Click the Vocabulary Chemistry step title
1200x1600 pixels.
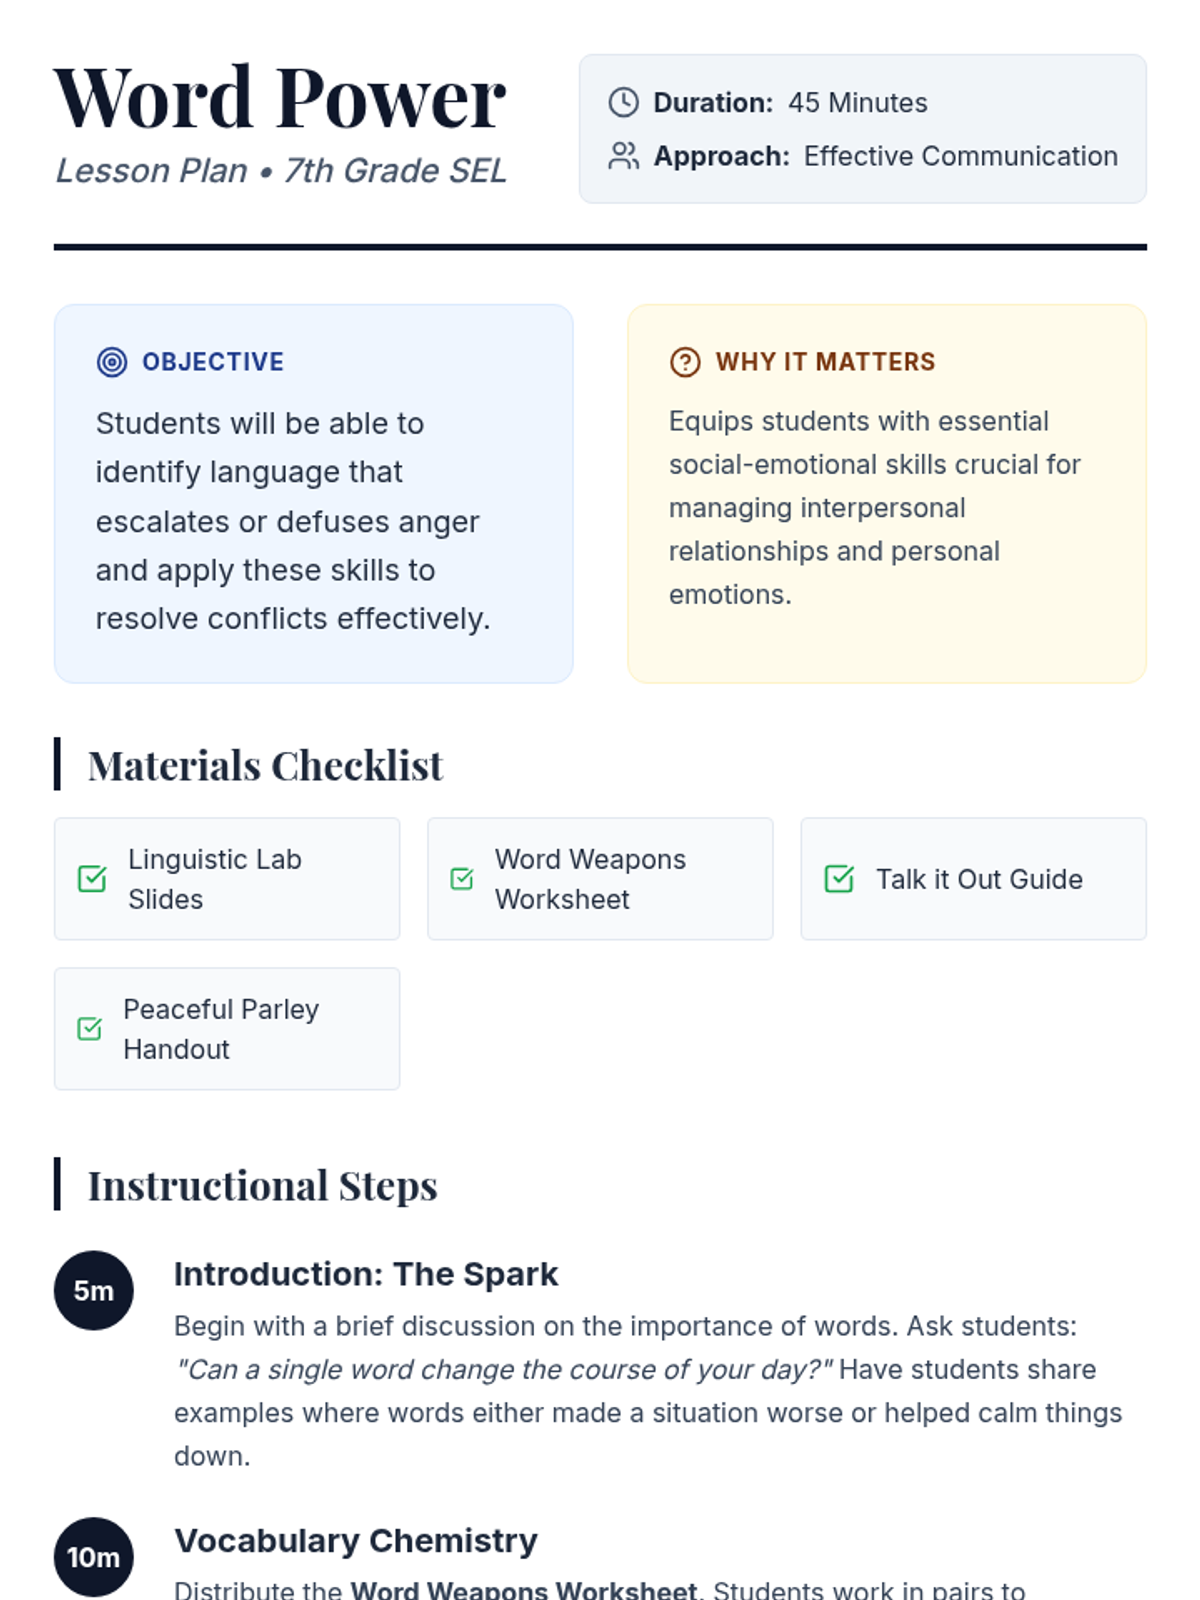pos(356,1541)
